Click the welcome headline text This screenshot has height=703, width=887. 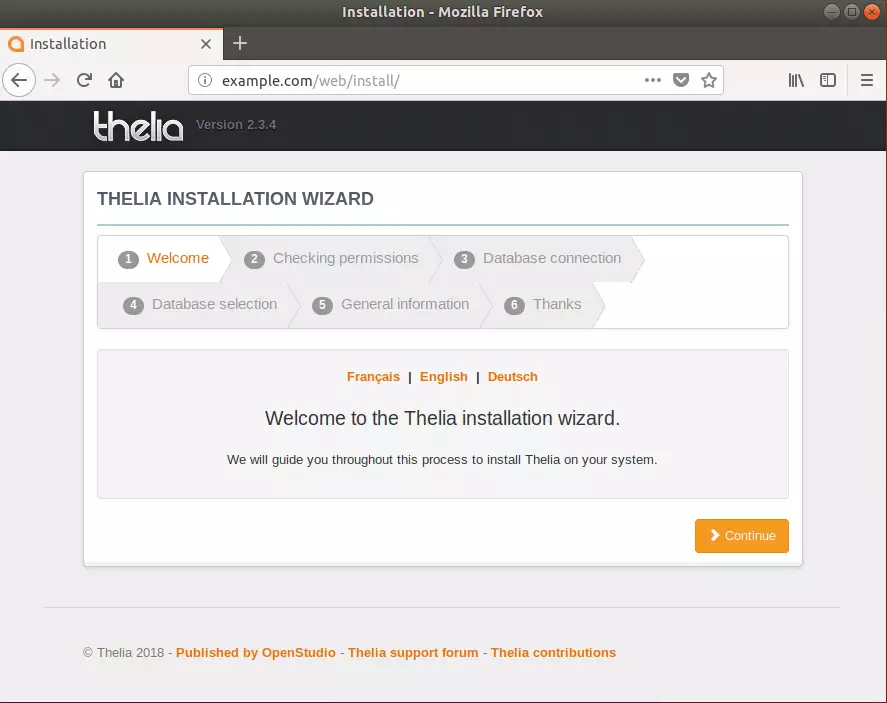(442, 419)
